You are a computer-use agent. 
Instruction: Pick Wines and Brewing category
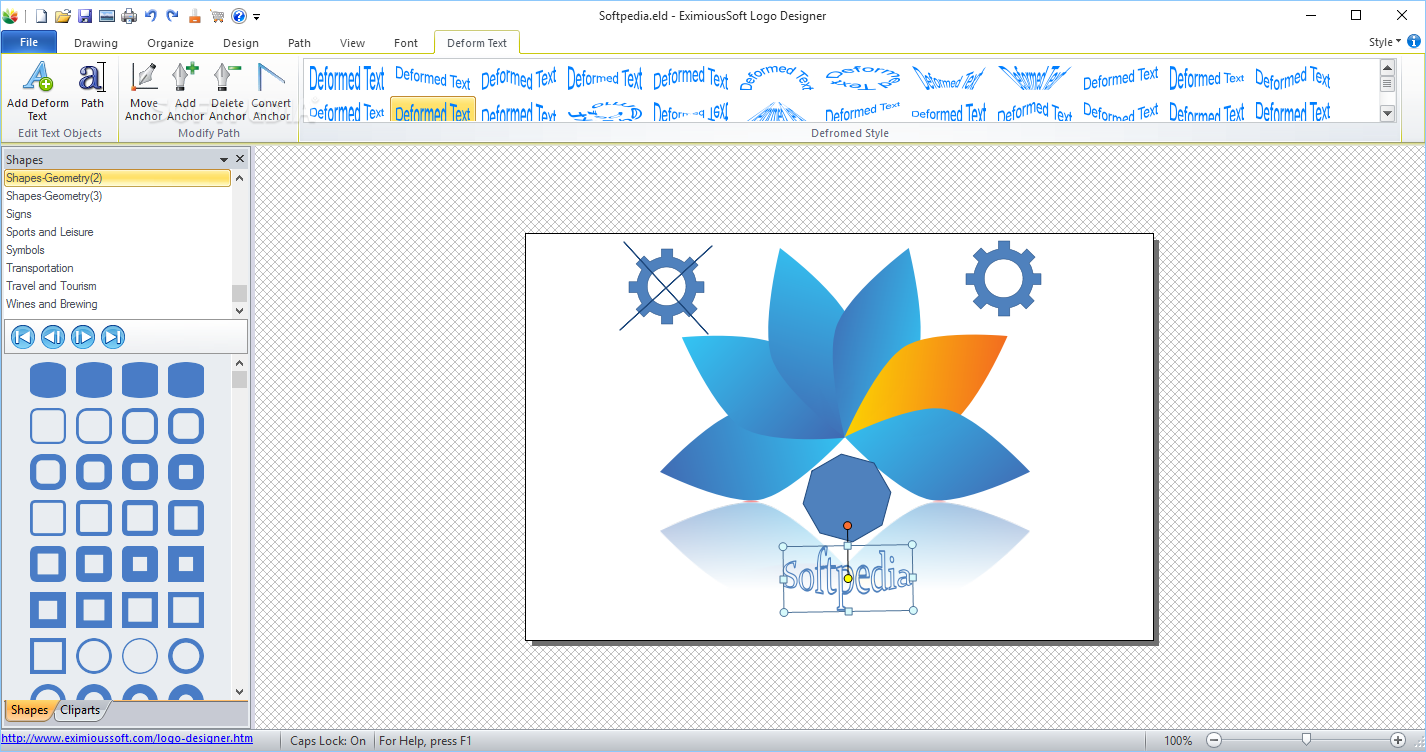tap(117, 304)
